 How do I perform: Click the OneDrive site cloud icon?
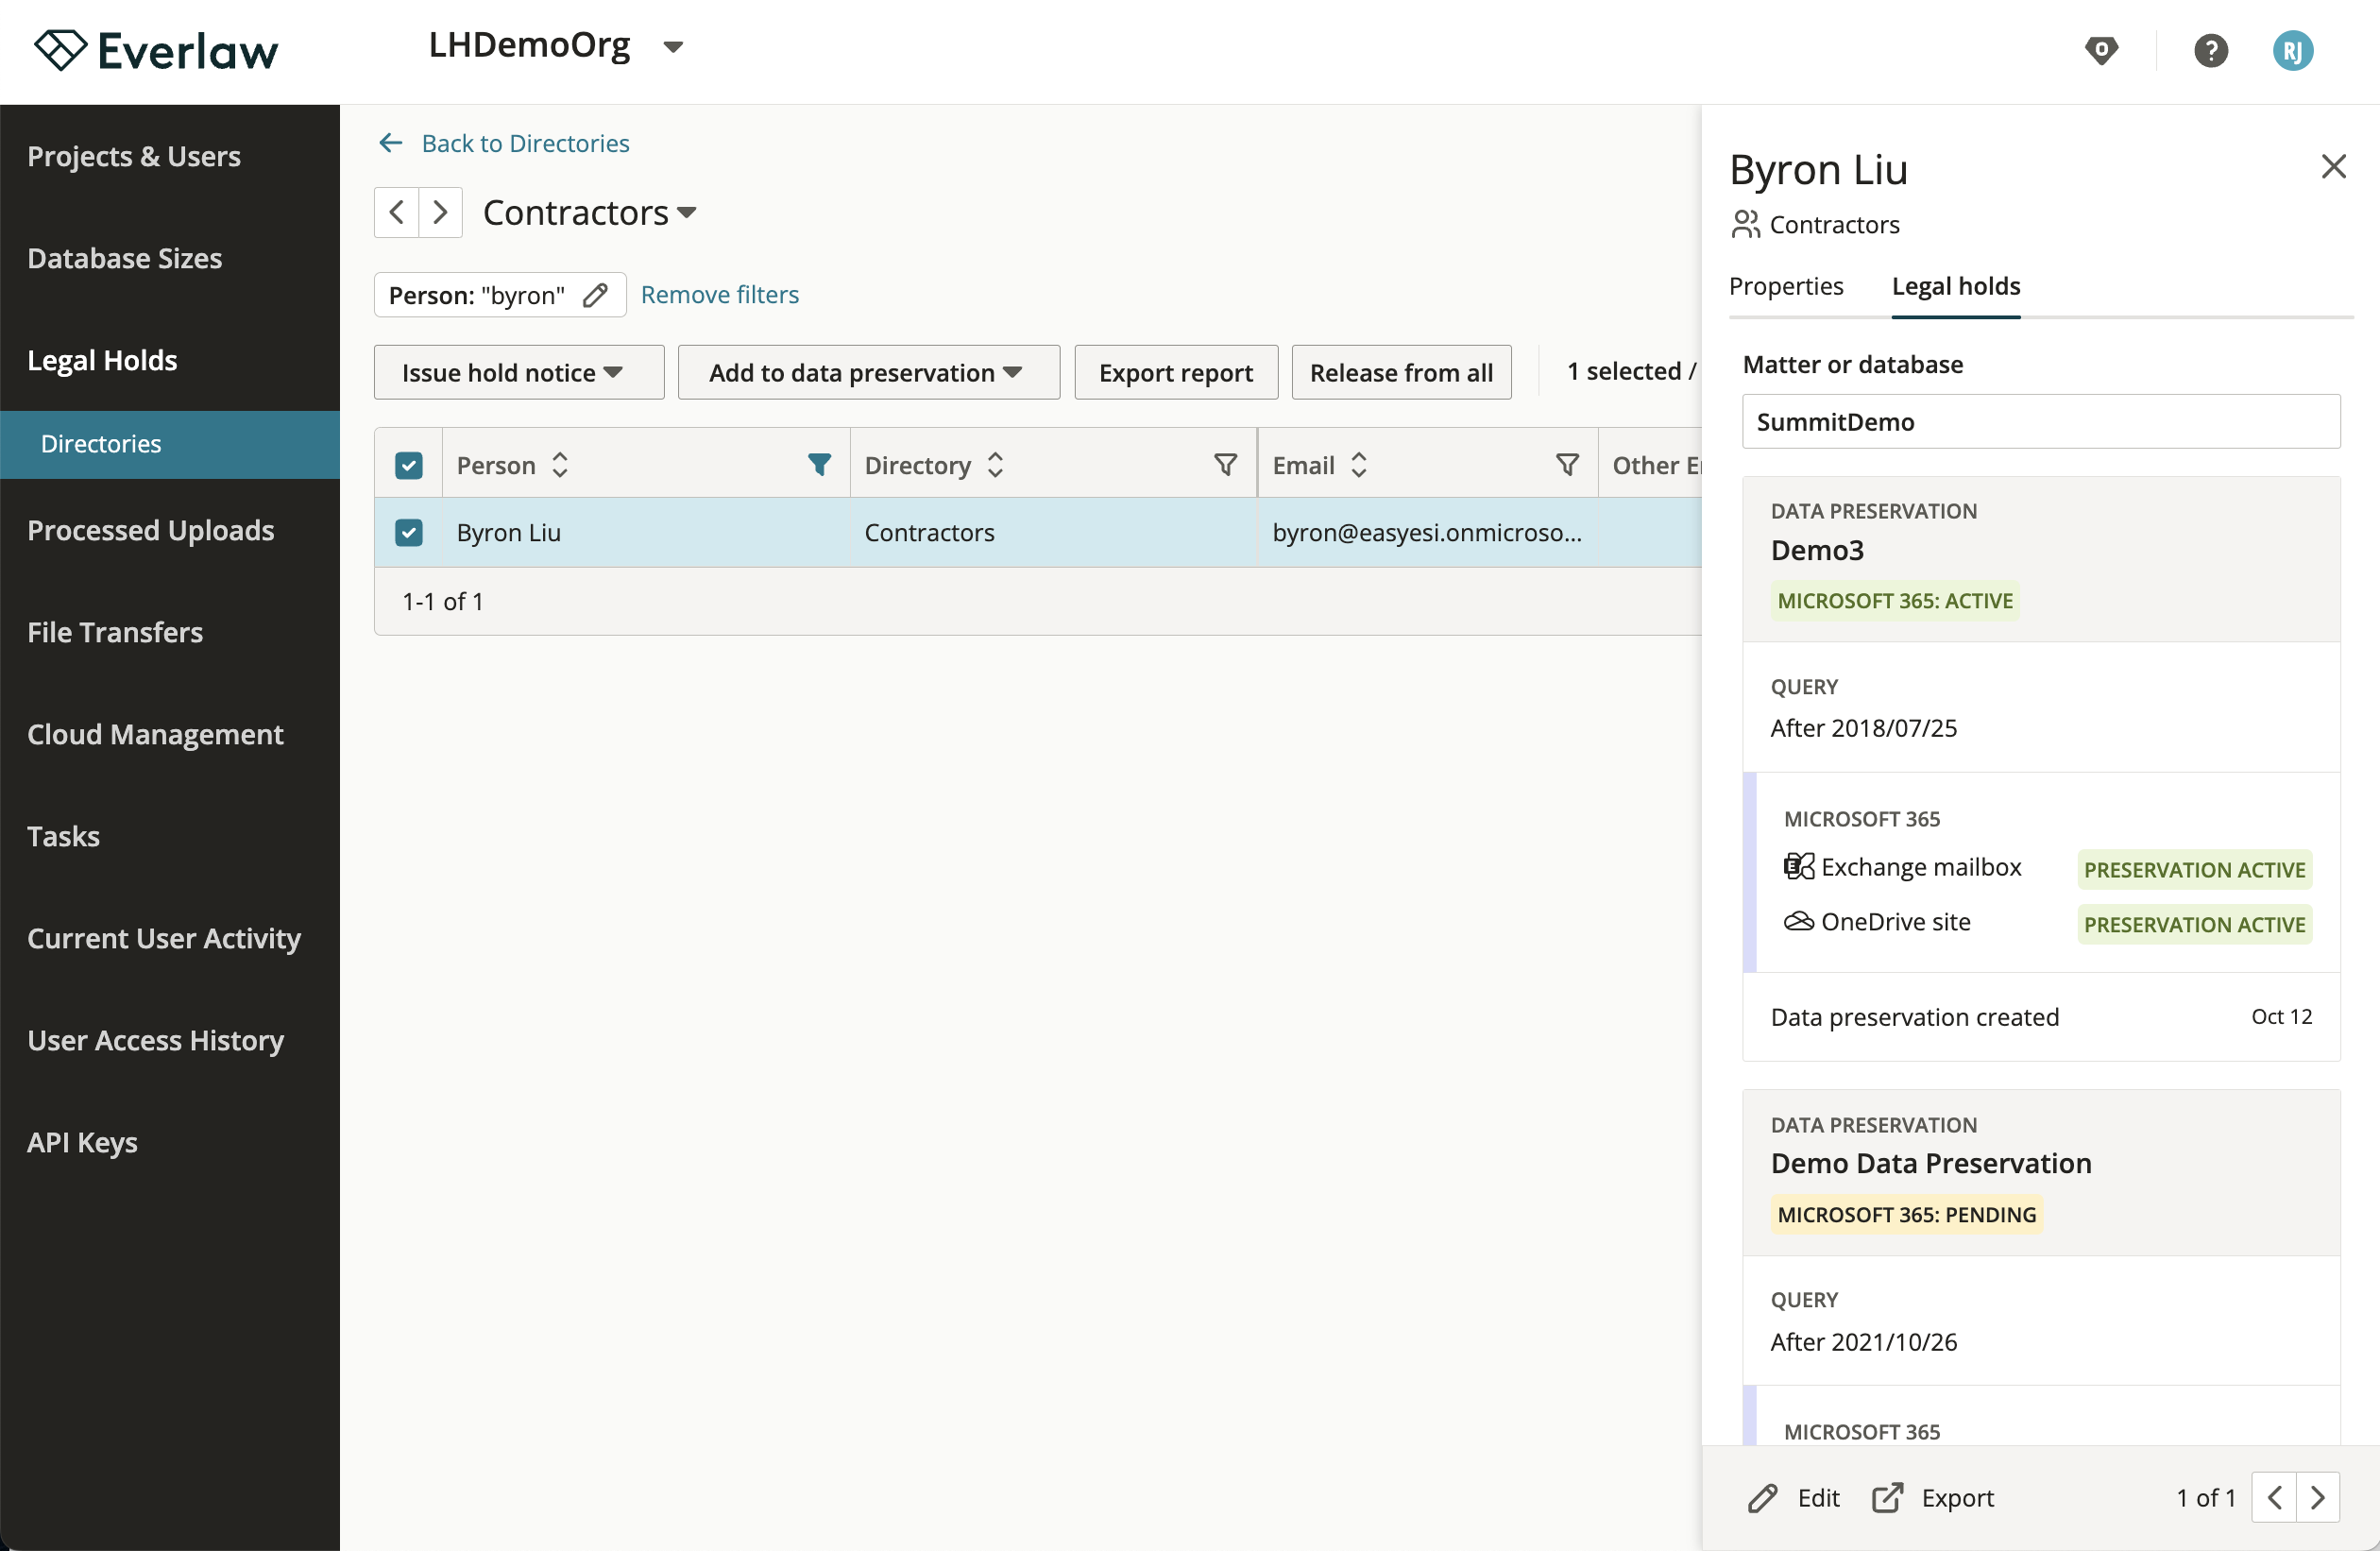pyautogui.click(x=1798, y=921)
